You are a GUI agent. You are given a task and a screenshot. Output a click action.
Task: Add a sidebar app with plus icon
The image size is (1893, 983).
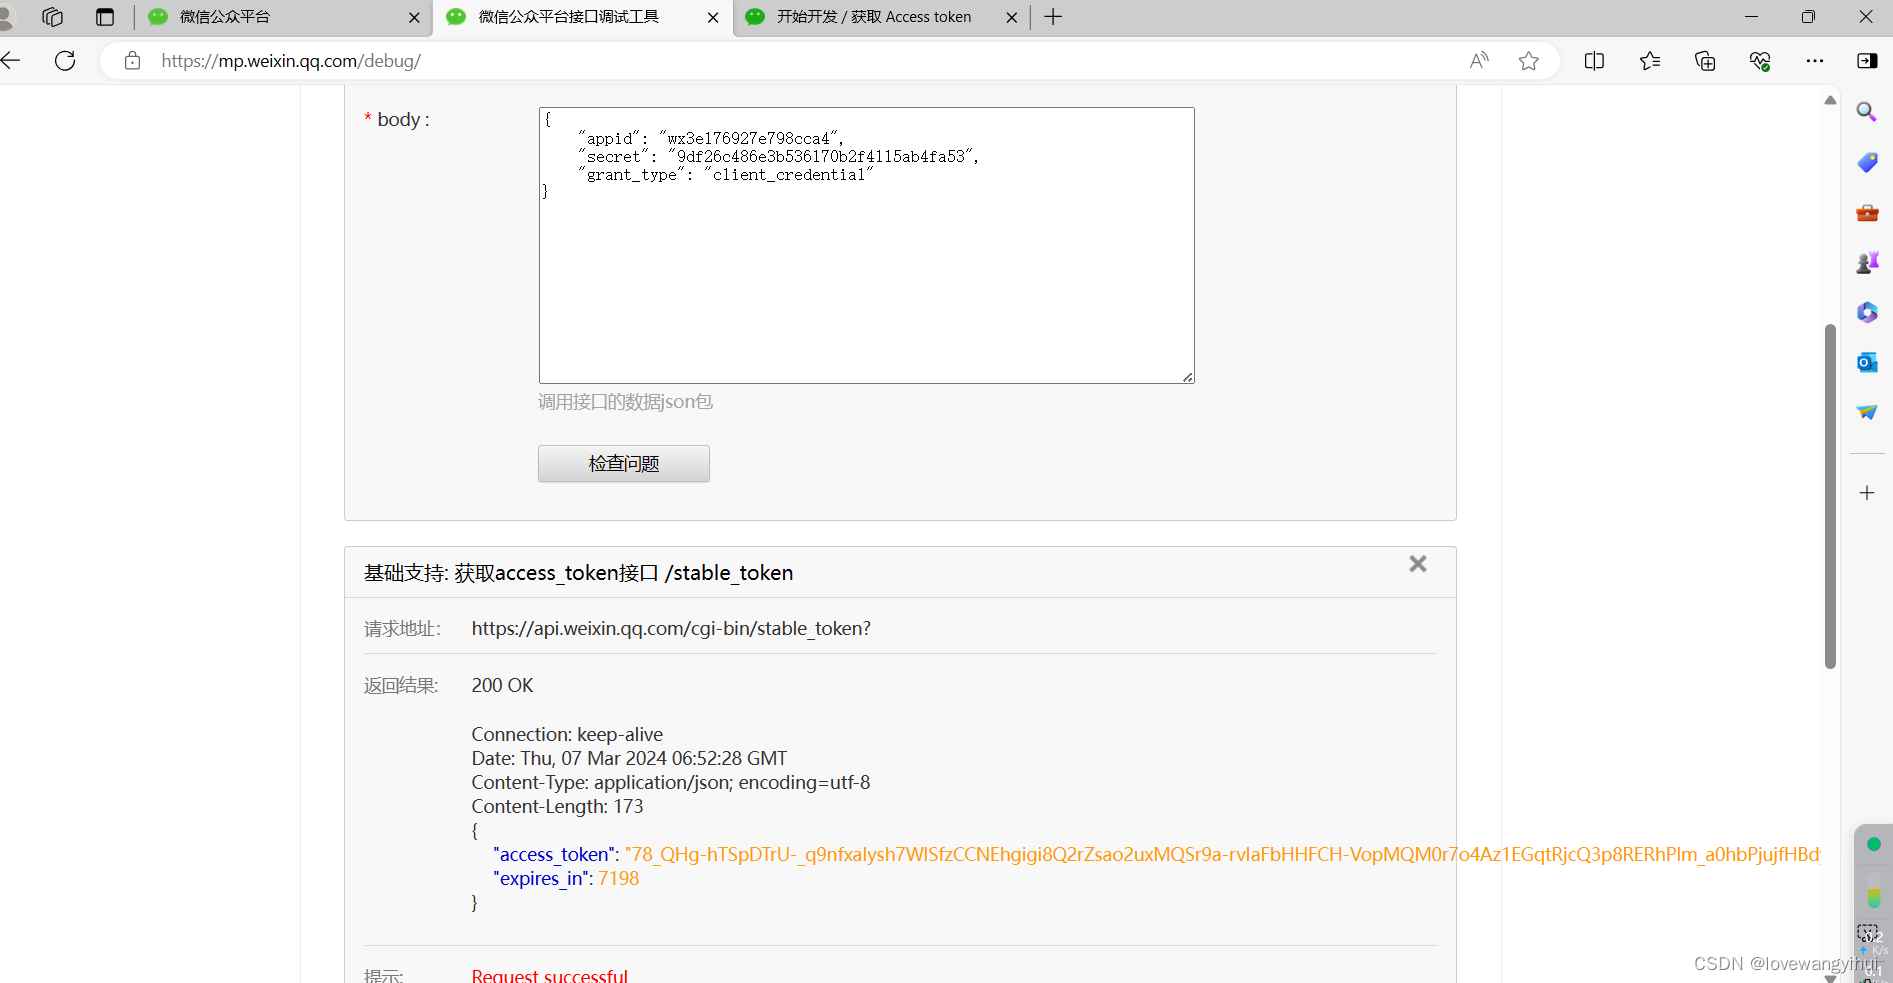point(1867,493)
